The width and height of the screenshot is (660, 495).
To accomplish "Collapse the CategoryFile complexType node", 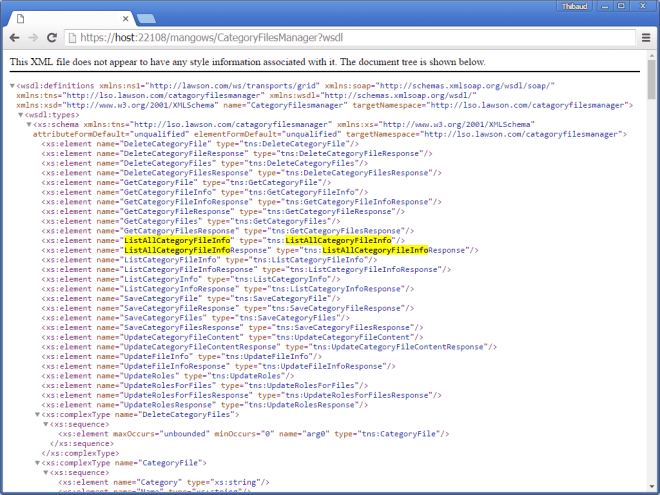I will pos(37,462).
